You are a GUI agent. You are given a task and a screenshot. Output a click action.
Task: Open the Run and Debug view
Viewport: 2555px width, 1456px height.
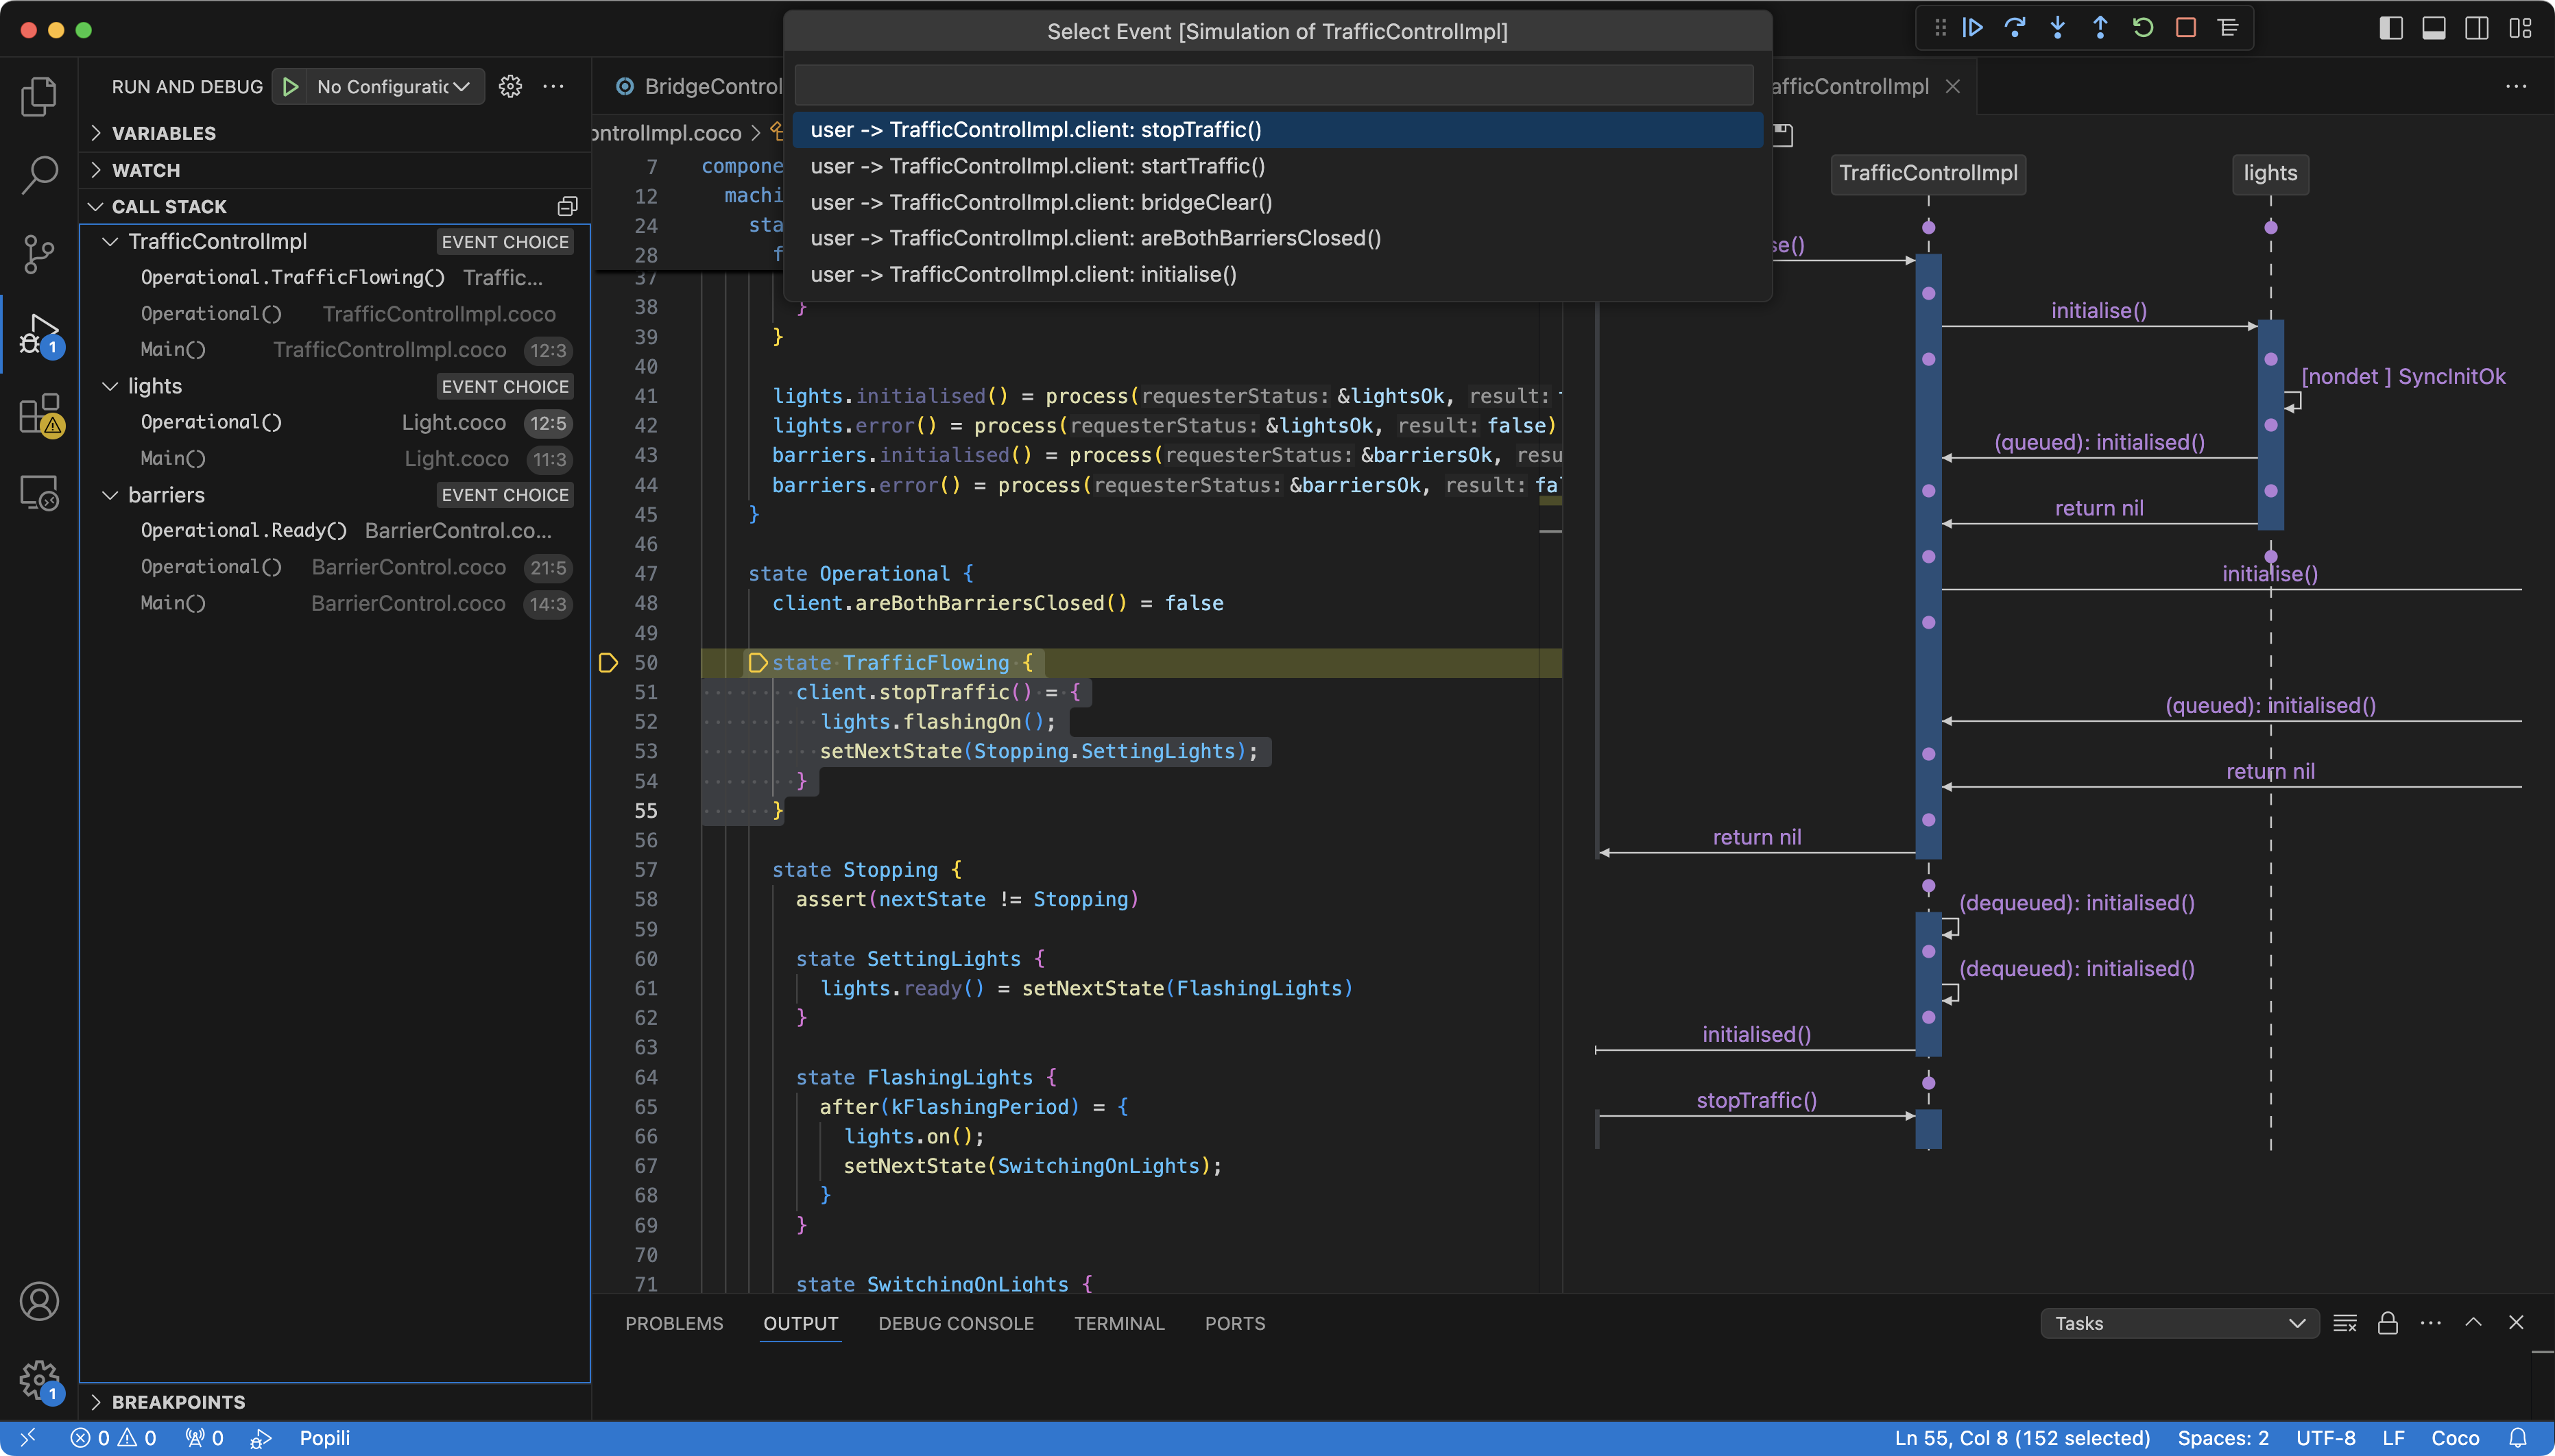pyautogui.click(x=39, y=334)
